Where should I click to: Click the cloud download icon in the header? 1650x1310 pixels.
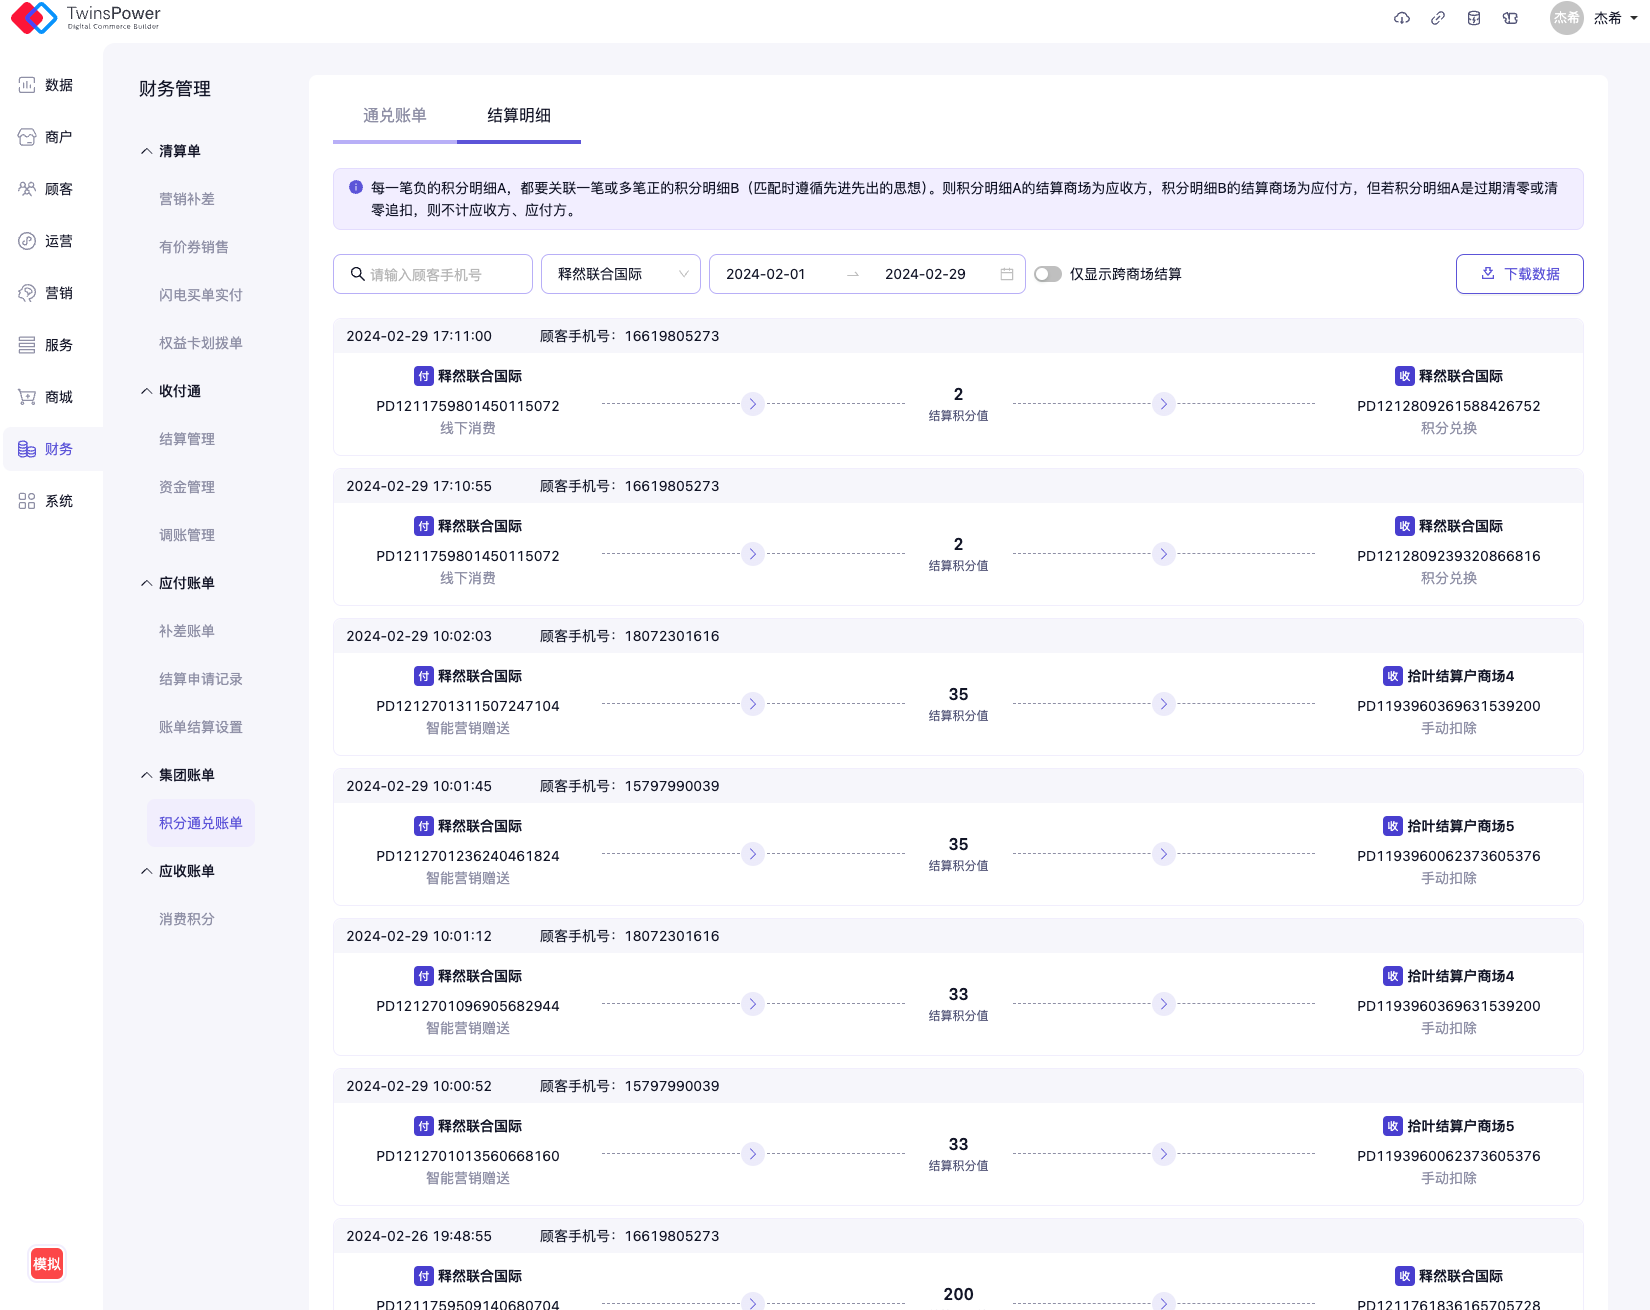pyautogui.click(x=1402, y=18)
